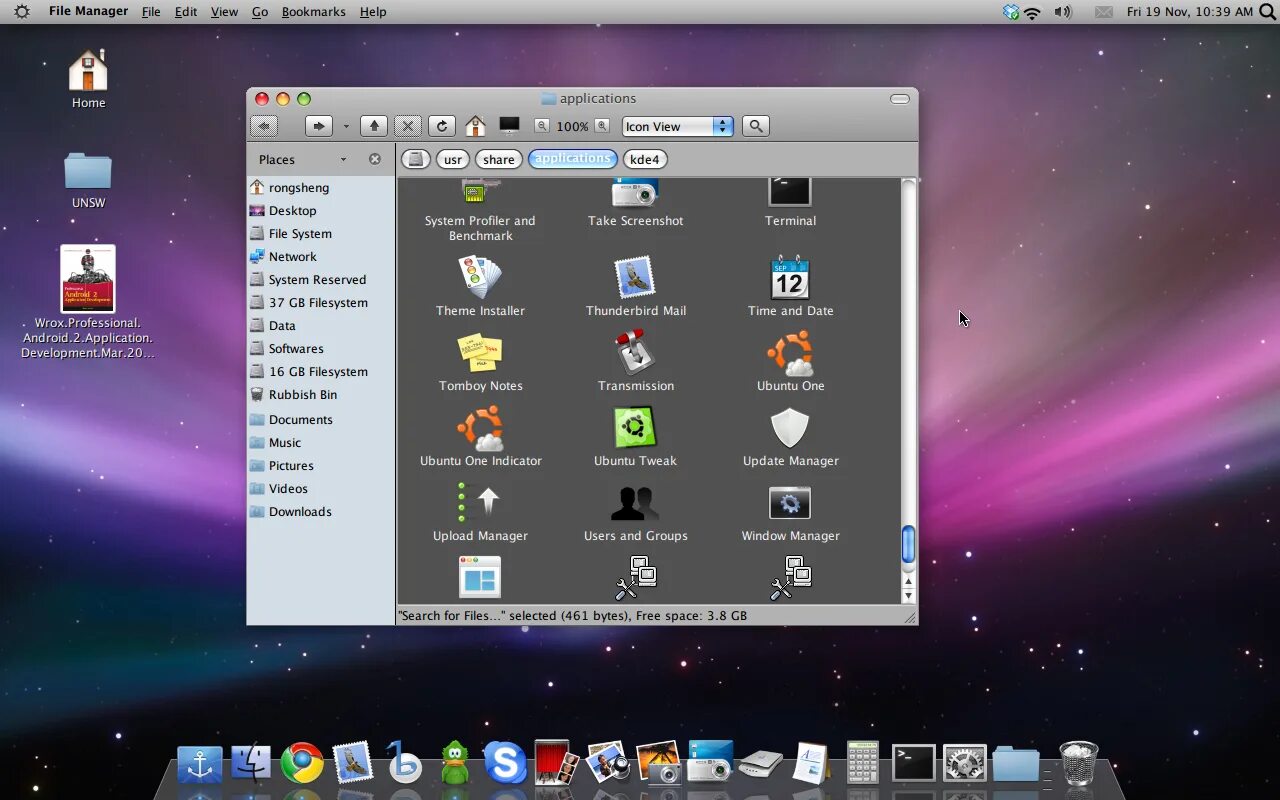Select Transmission application icon
Viewport: 1280px width, 800px height.
coord(635,353)
